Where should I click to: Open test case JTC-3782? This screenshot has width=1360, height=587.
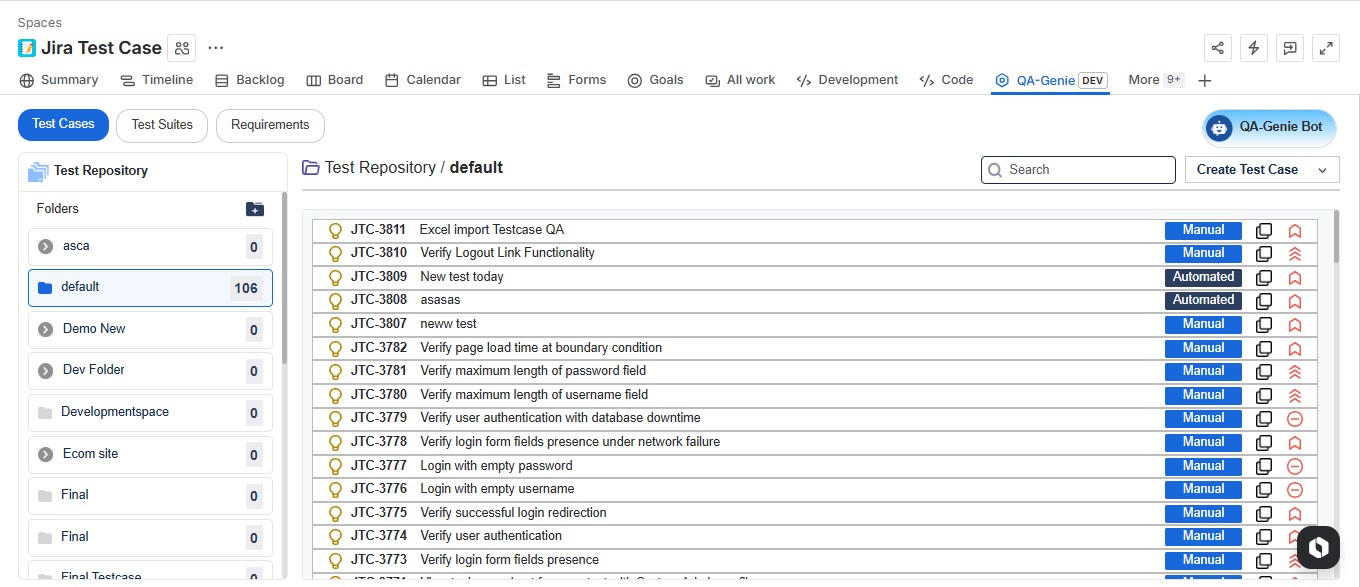point(378,348)
